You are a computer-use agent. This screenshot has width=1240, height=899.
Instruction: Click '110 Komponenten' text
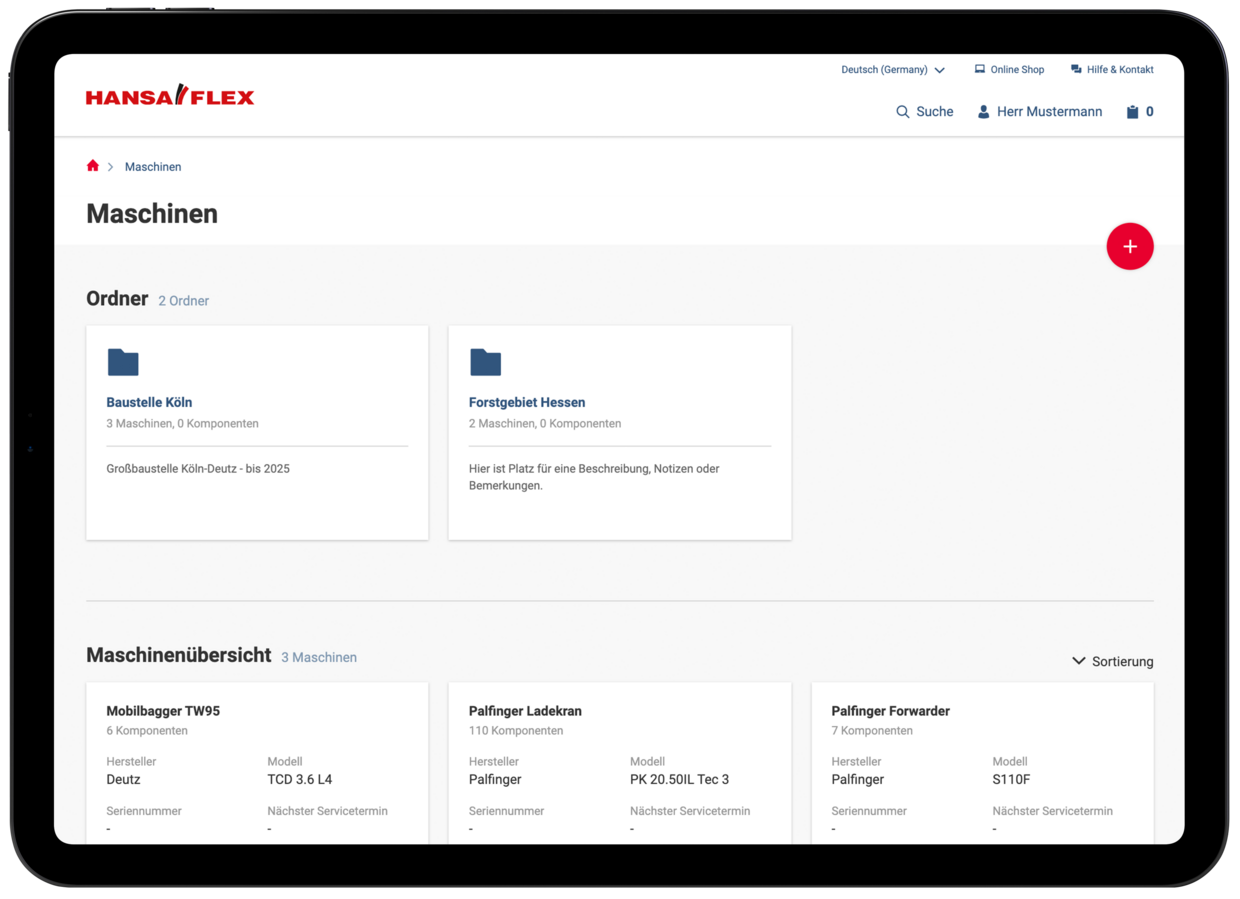pos(516,731)
